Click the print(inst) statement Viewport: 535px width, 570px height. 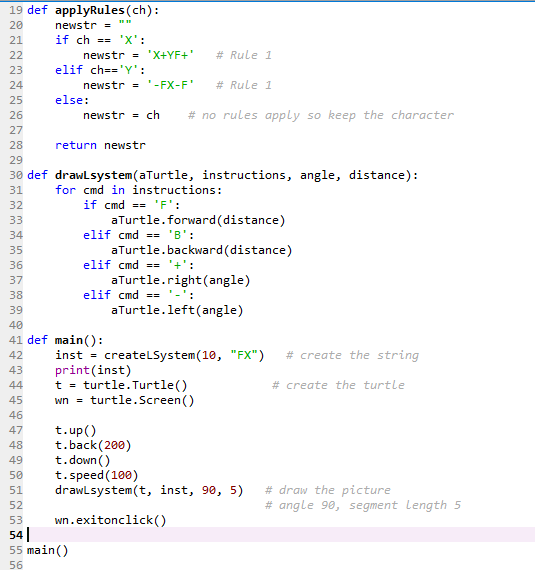click(93, 370)
